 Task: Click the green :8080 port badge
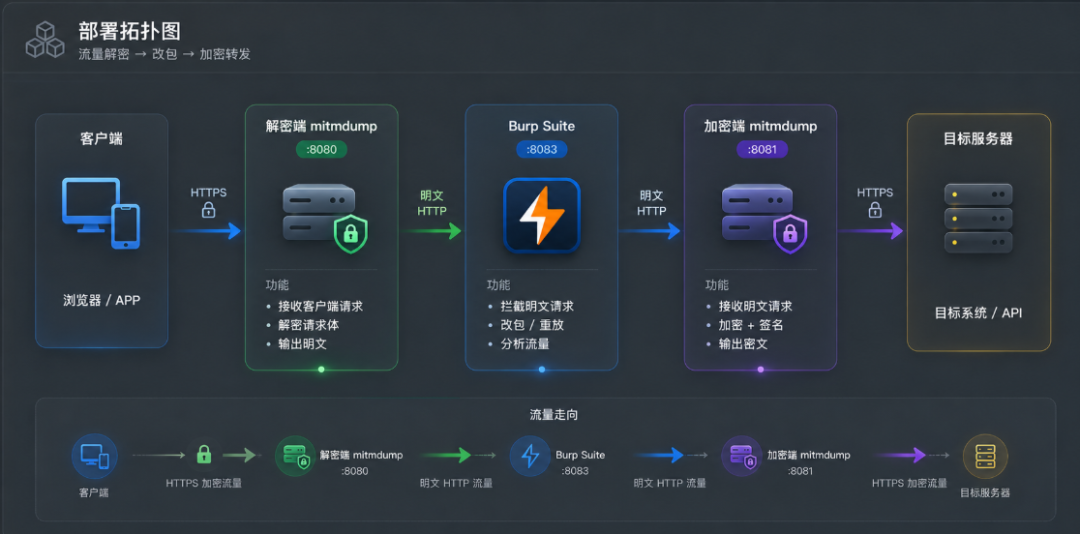click(x=322, y=150)
